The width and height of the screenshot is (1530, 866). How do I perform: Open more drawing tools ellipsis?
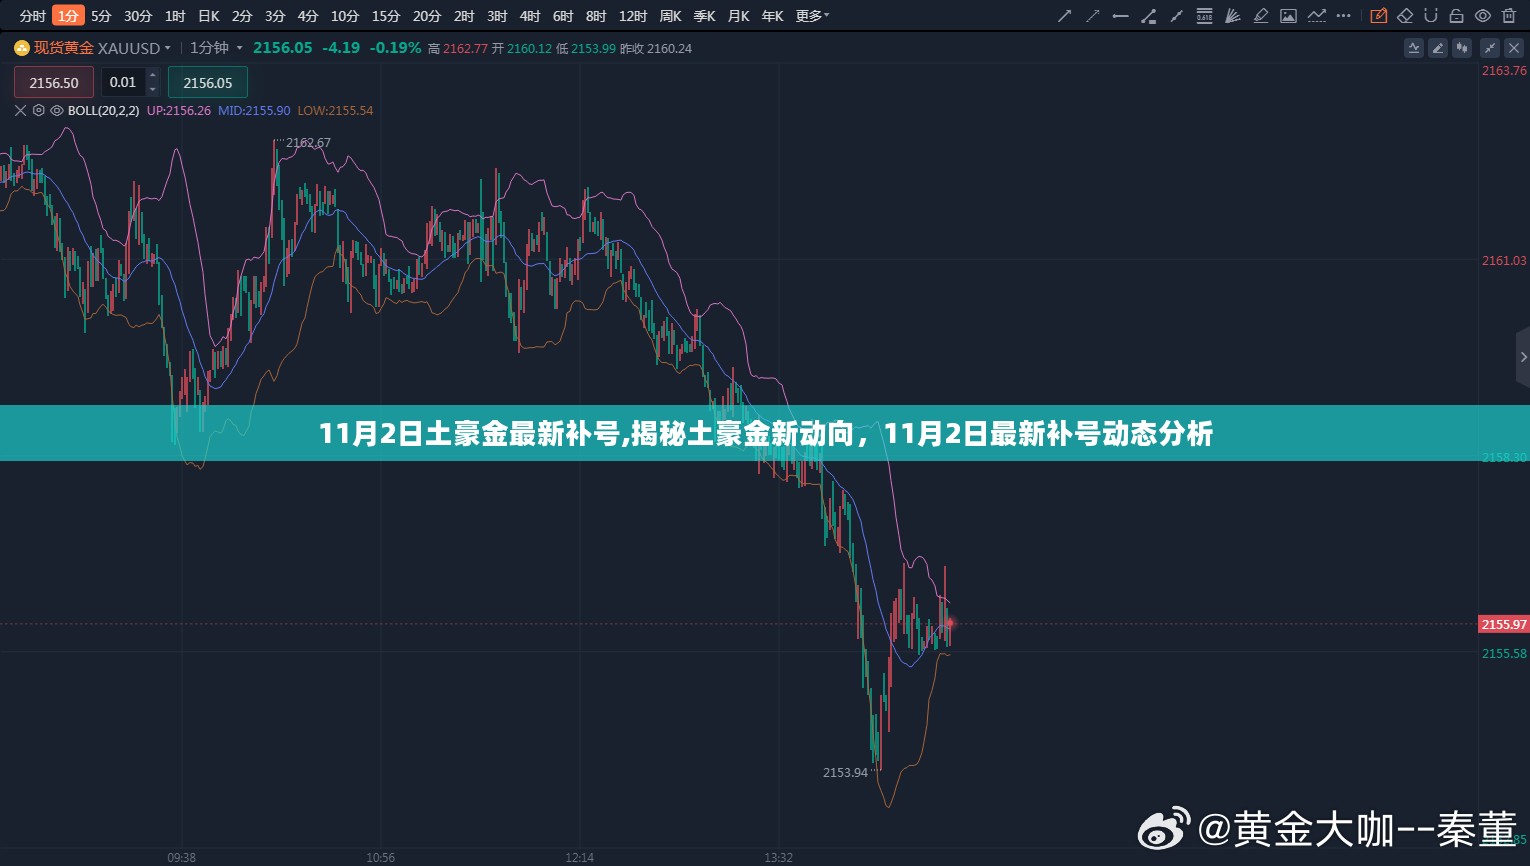tap(1344, 16)
